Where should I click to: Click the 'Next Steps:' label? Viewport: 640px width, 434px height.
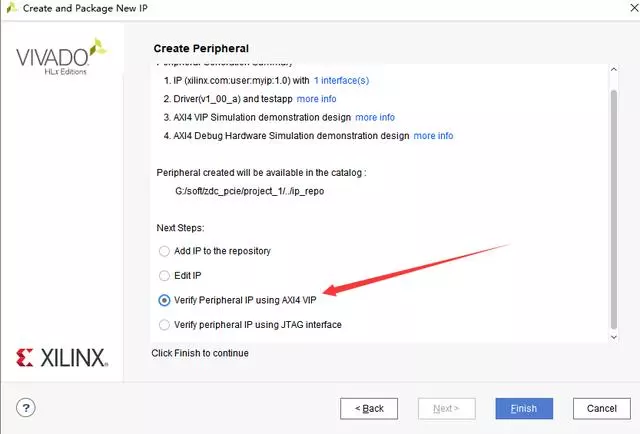pos(180,228)
